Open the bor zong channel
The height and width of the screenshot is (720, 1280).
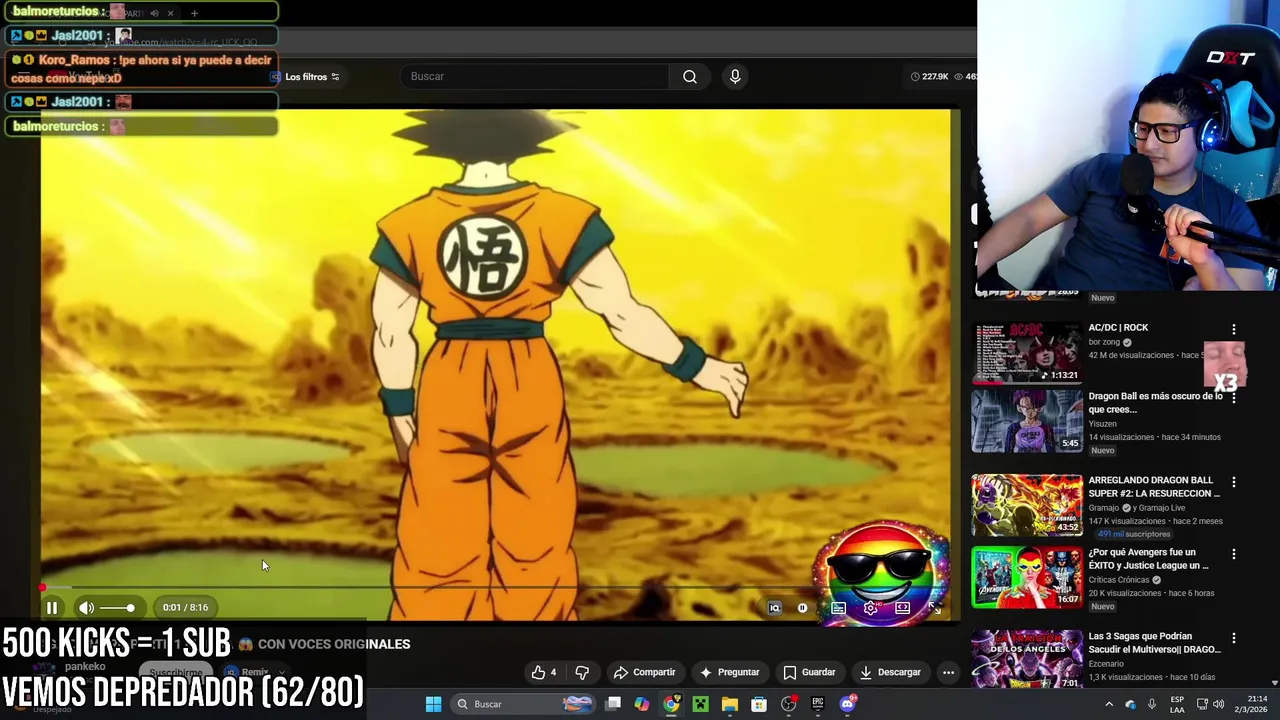click(1105, 342)
